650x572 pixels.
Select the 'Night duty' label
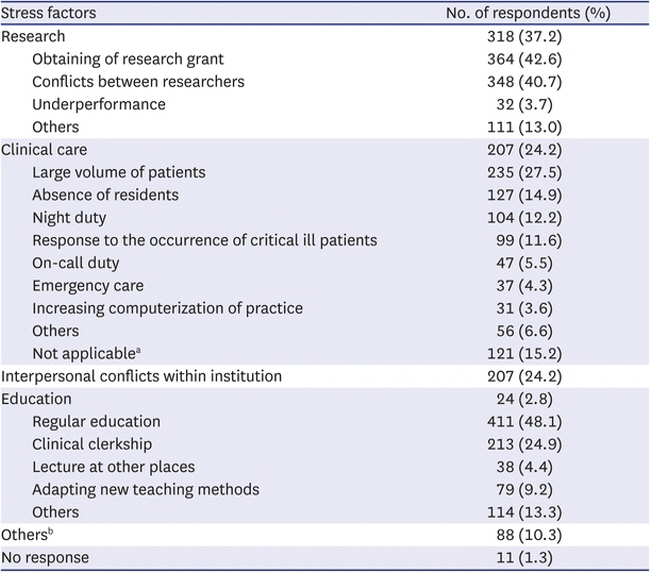coord(69,218)
